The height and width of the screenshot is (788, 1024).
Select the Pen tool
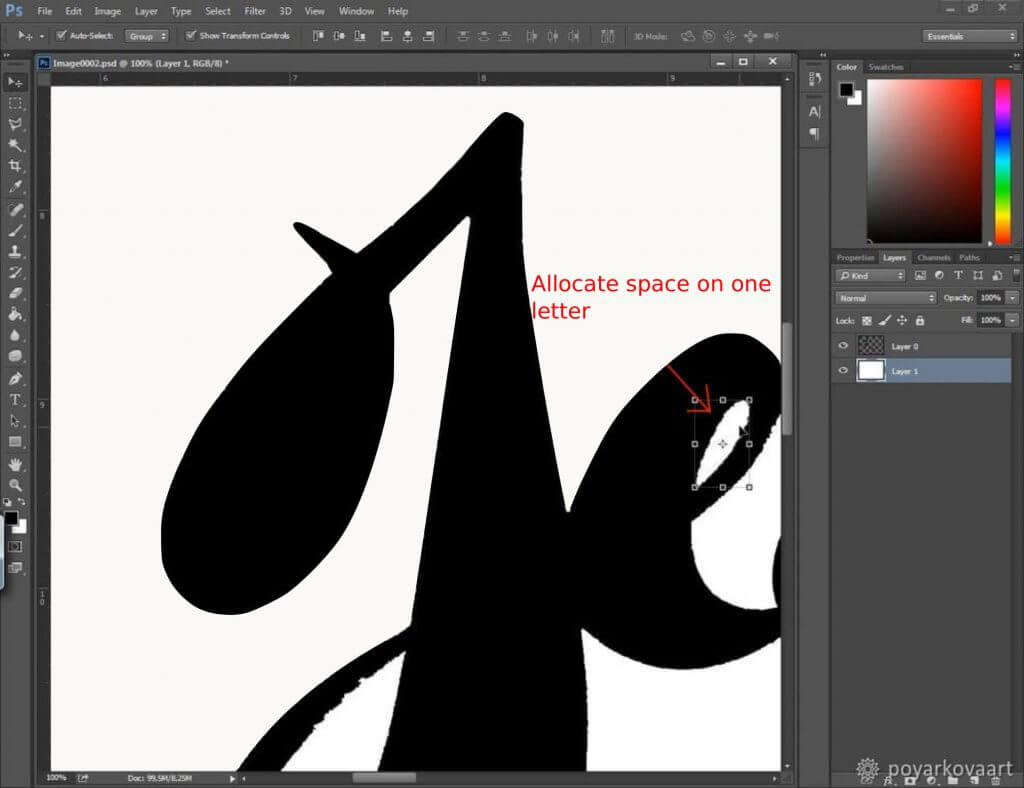click(15, 379)
